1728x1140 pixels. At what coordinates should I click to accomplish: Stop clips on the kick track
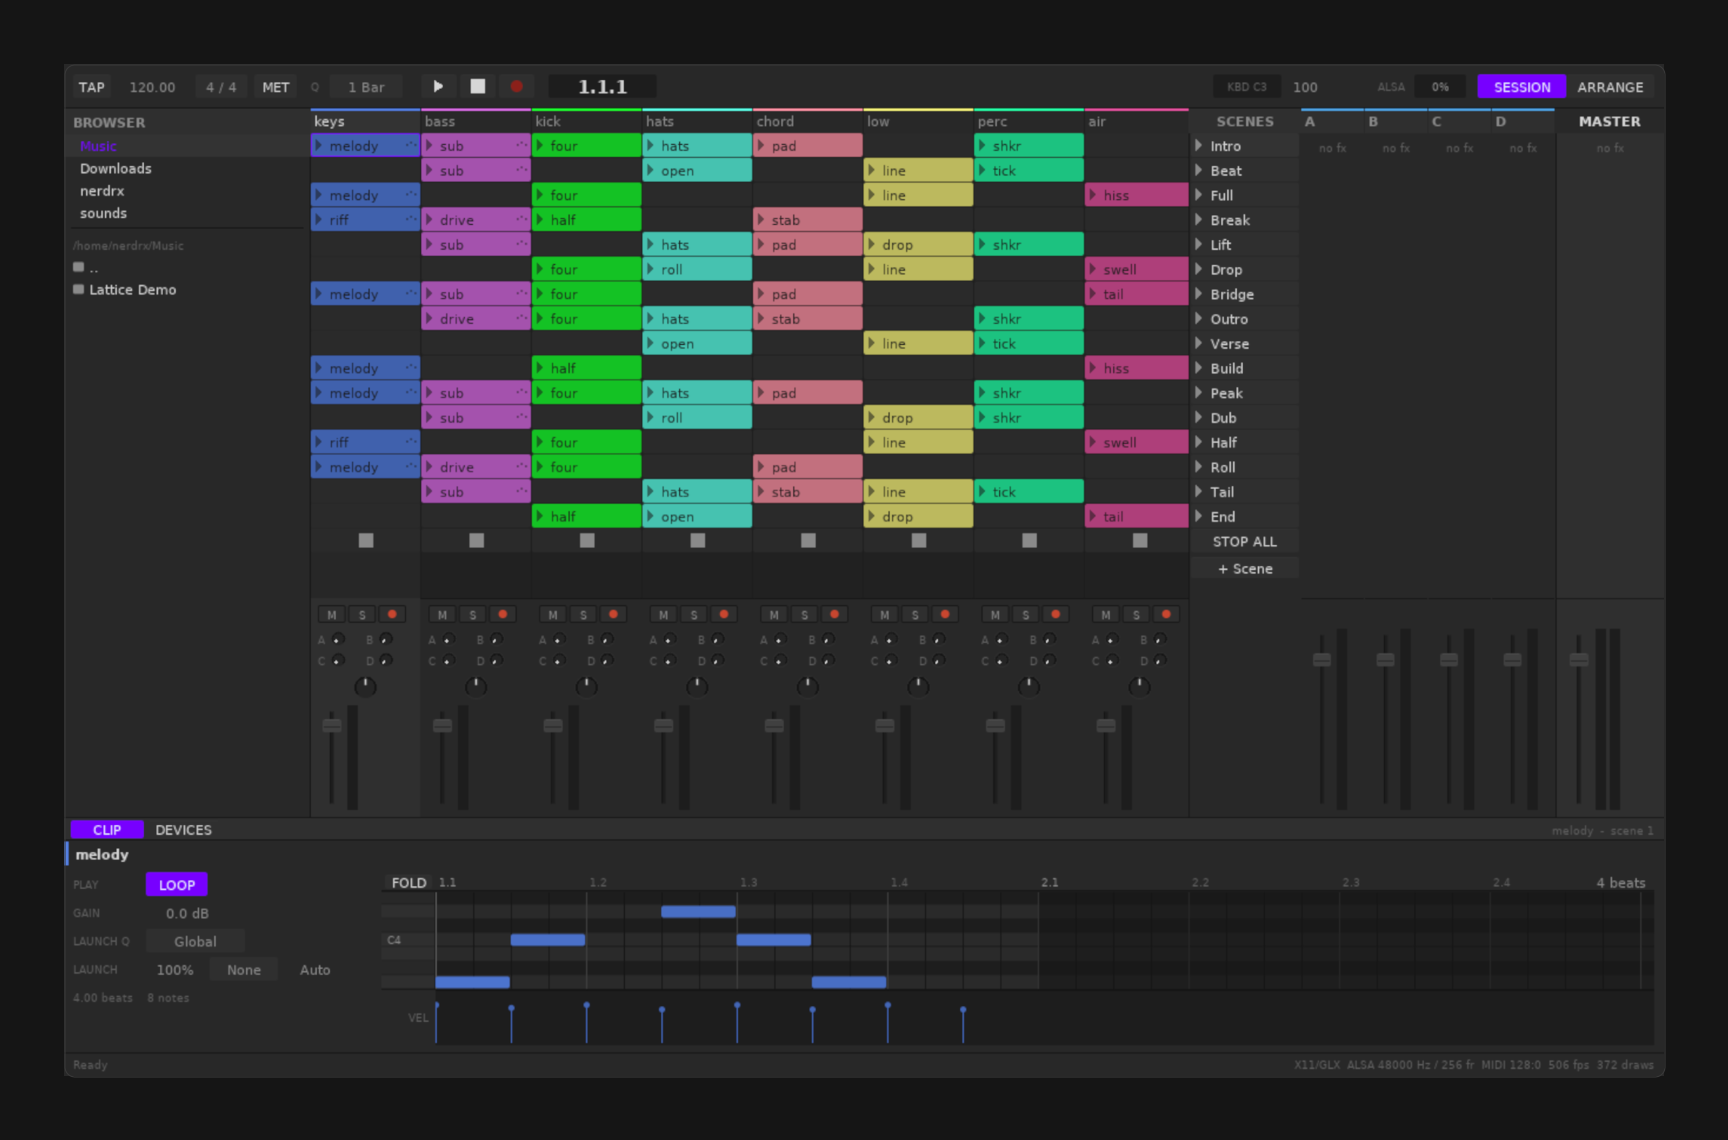pyautogui.click(x=587, y=541)
